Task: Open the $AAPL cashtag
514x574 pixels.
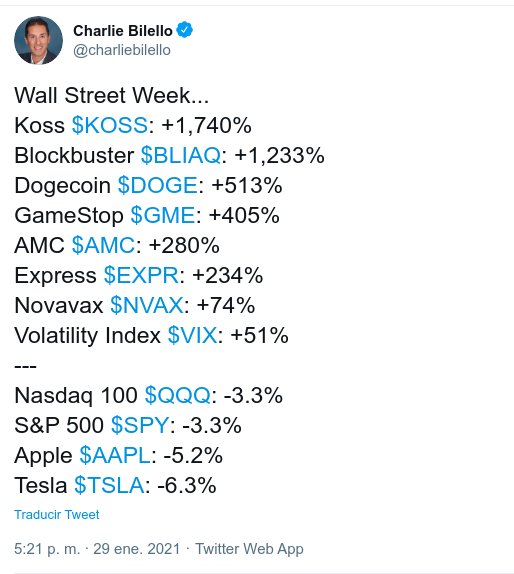Action: click(x=115, y=455)
